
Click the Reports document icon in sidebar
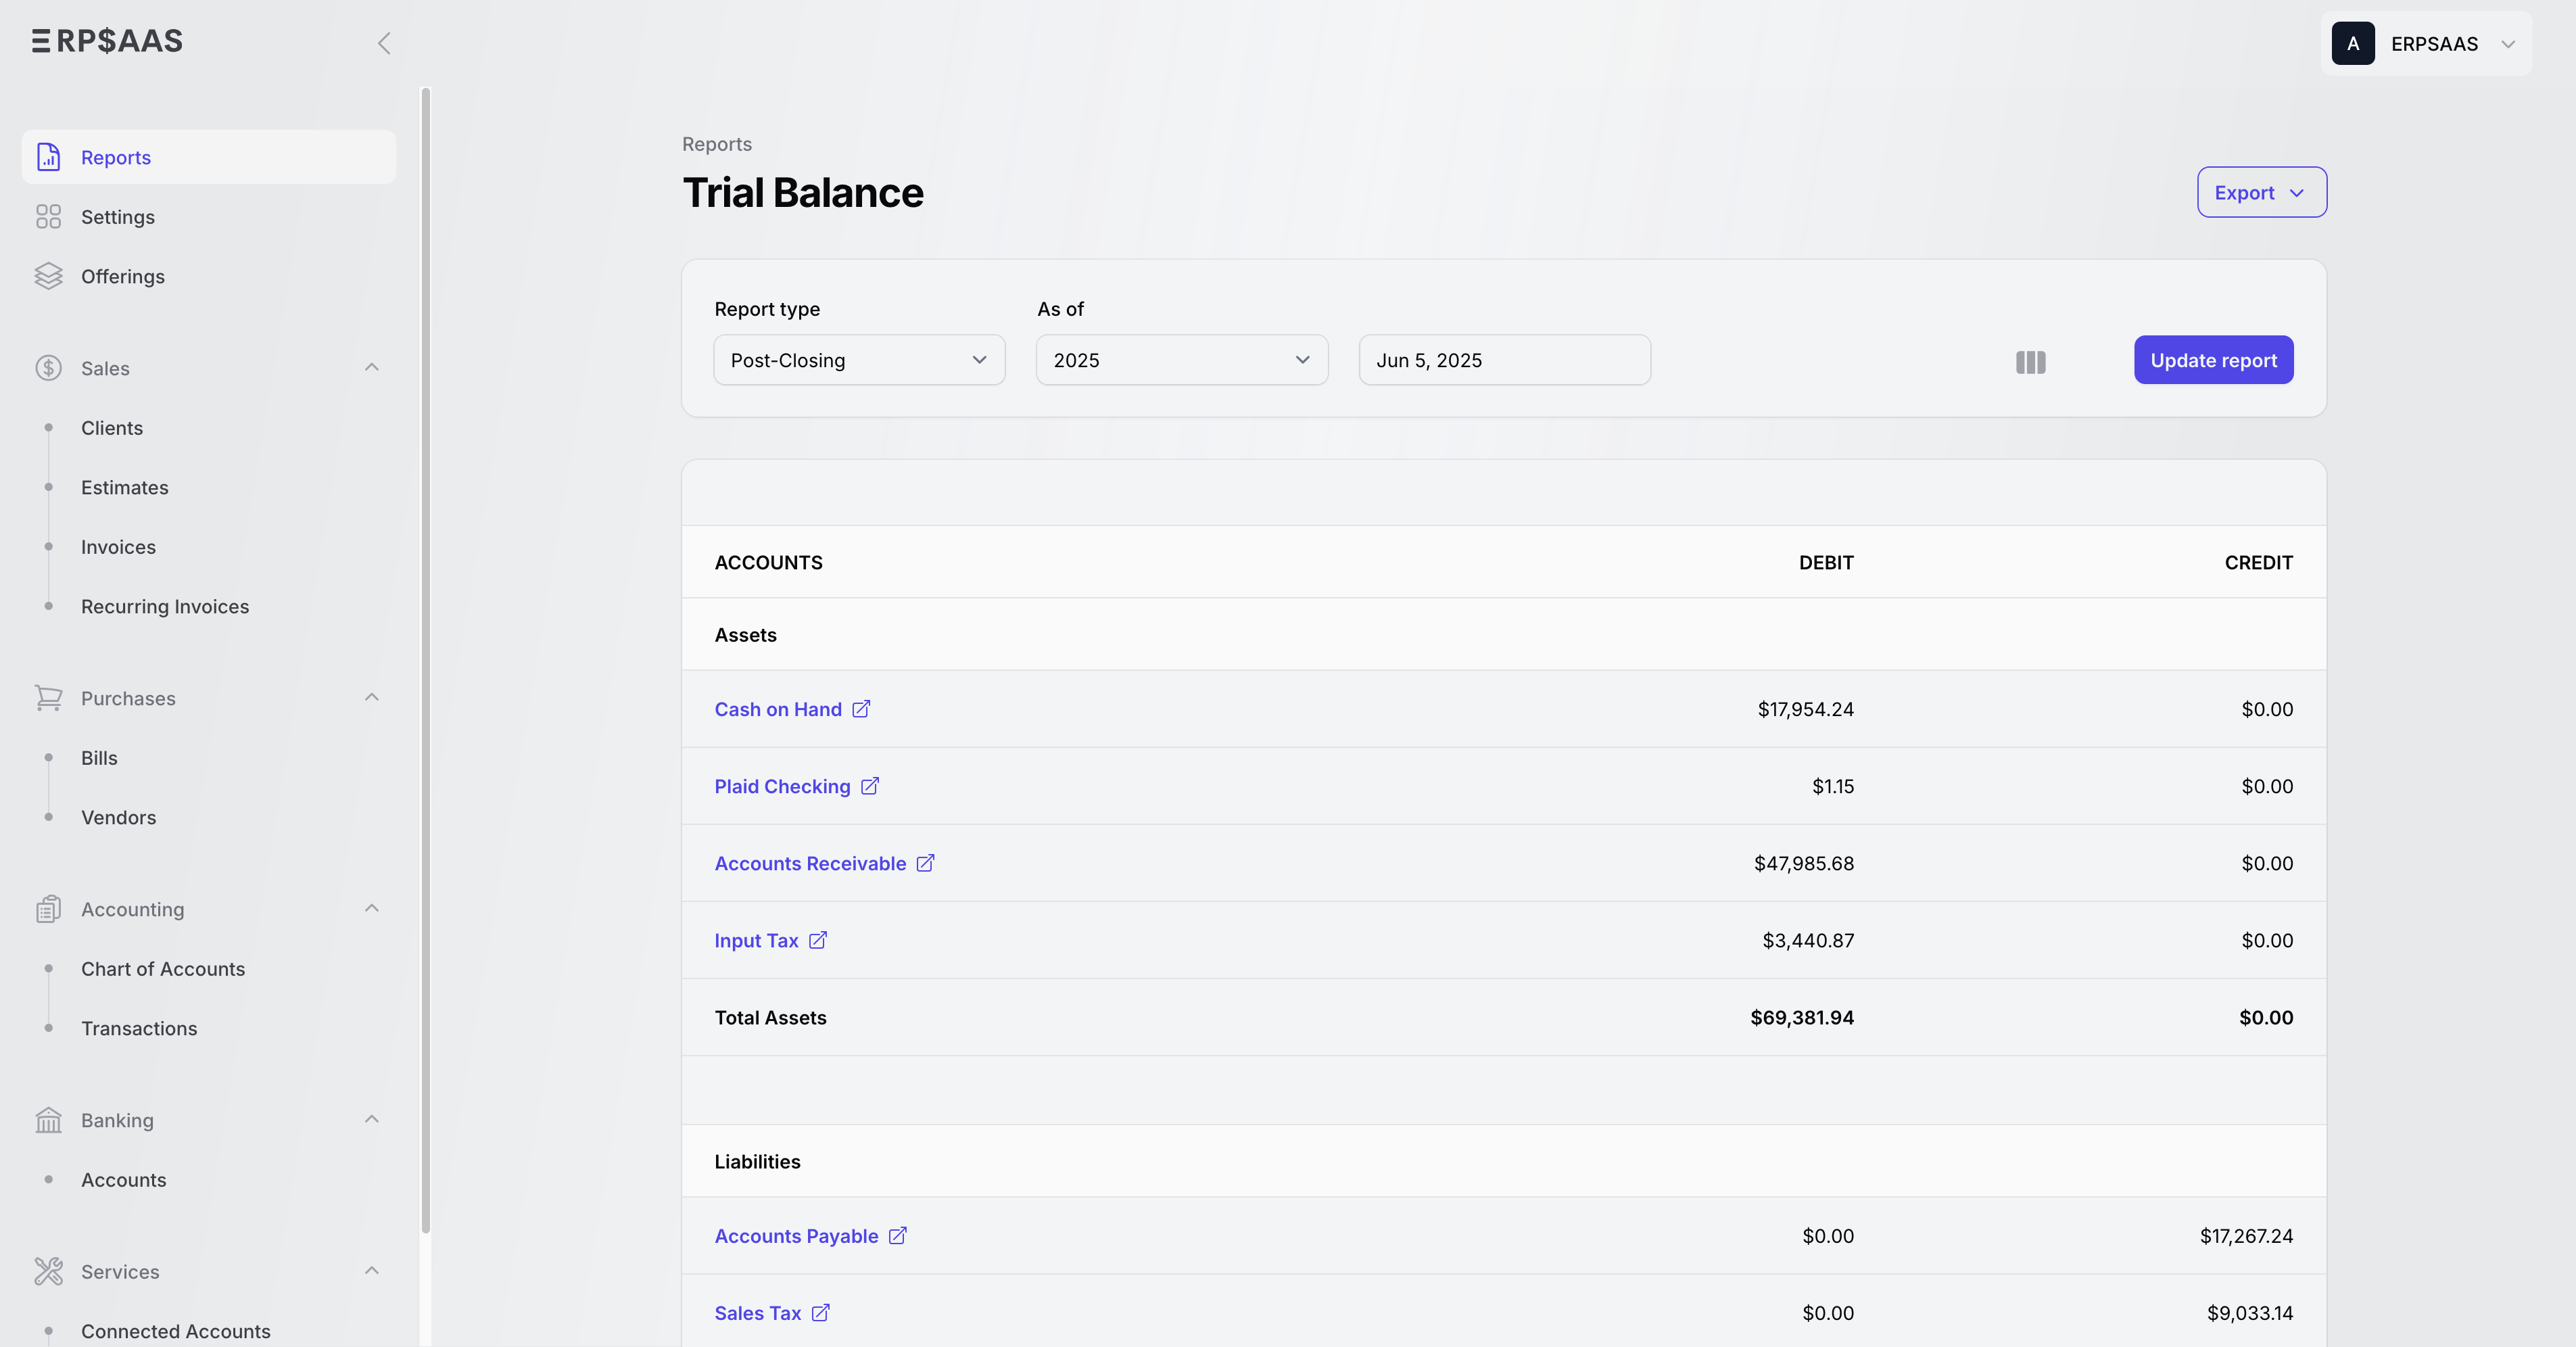(48, 157)
